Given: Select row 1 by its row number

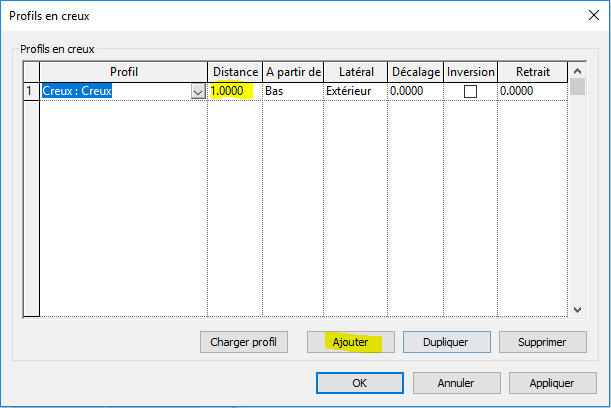Looking at the screenshot, I should click(x=30, y=91).
